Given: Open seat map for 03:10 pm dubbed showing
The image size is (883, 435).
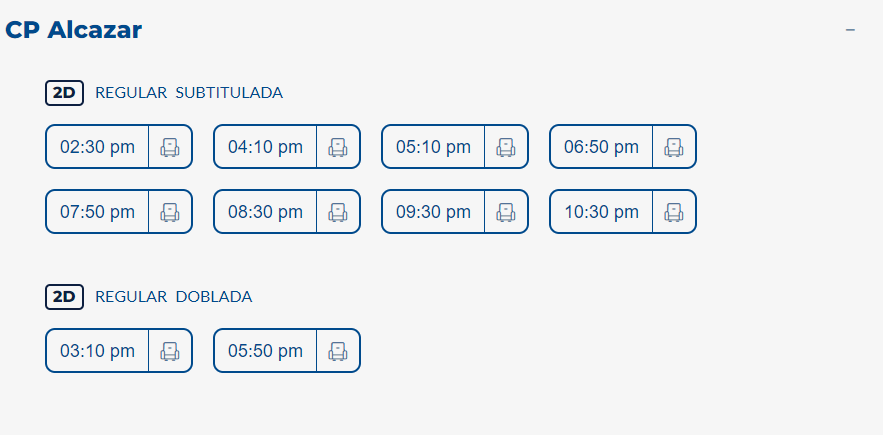Looking at the screenshot, I should (x=170, y=351).
